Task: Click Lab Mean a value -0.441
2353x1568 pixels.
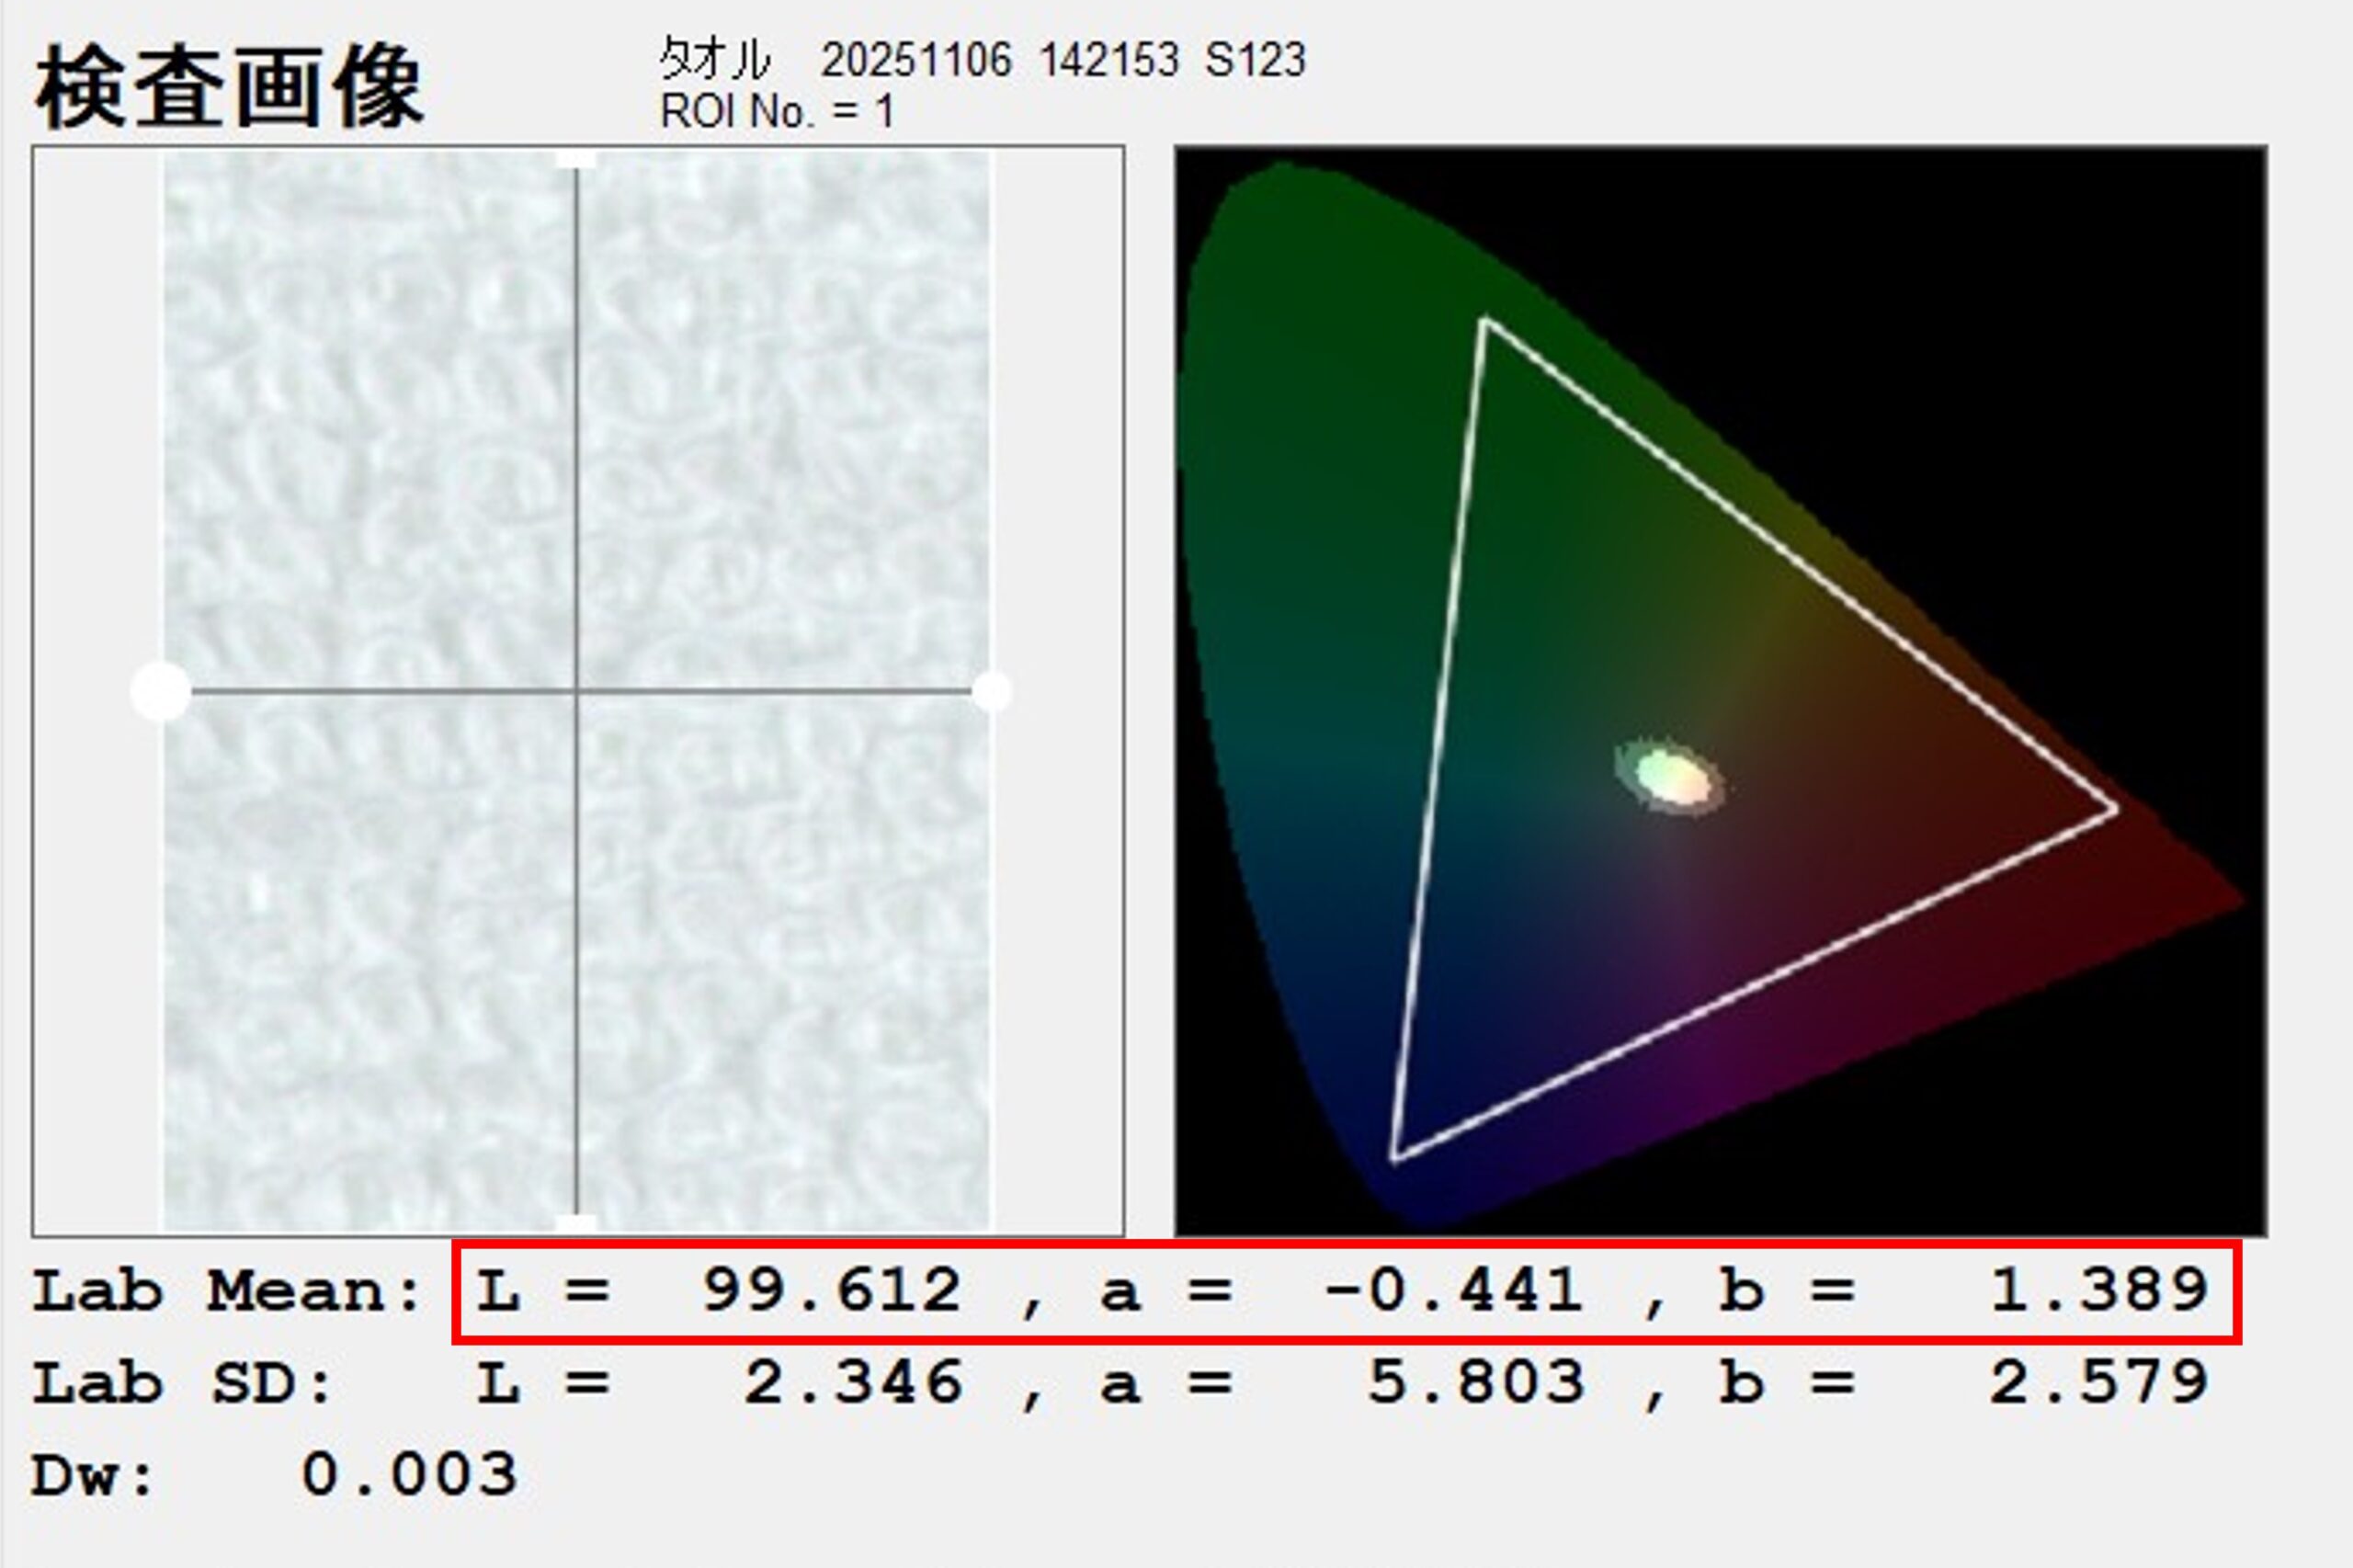Action: pos(1455,1290)
